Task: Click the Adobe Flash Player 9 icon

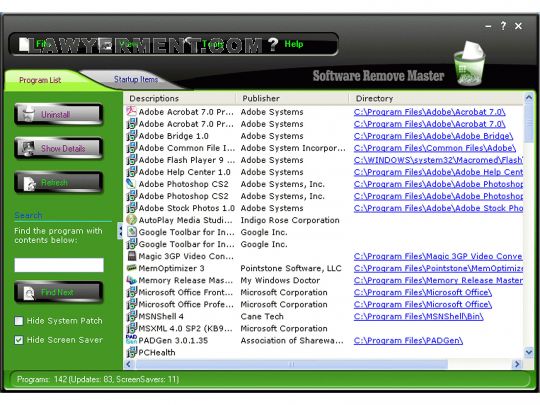Action: 131,159
